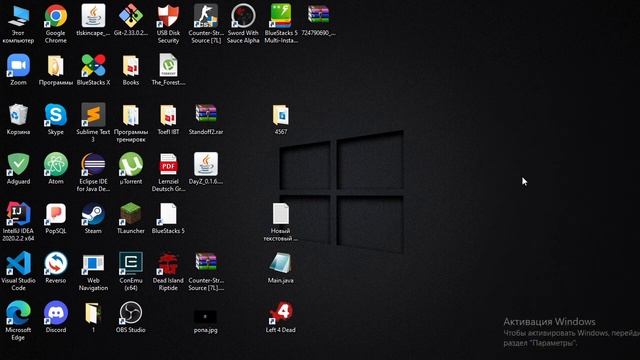Open USB Disk Security shortcut
This screenshot has width=640, height=360.
tap(168, 16)
